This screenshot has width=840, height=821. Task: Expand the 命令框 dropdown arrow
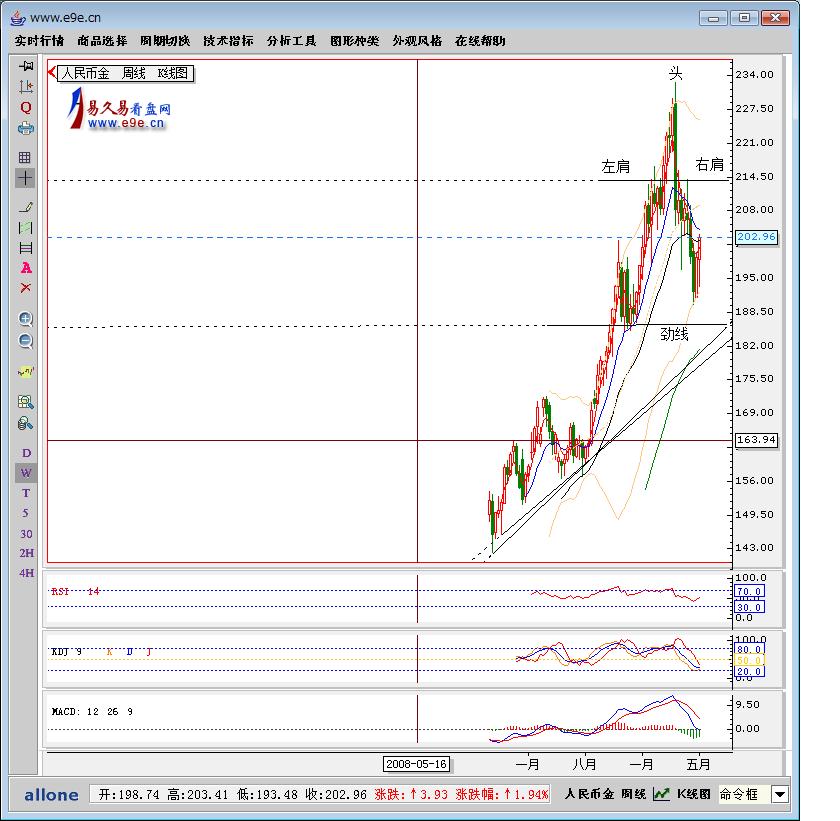[x=780, y=794]
